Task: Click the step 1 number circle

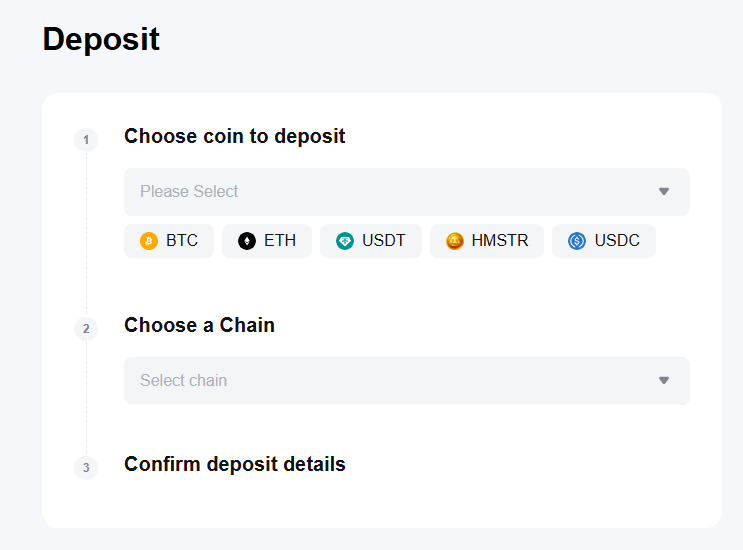Action: pos(86,140)
